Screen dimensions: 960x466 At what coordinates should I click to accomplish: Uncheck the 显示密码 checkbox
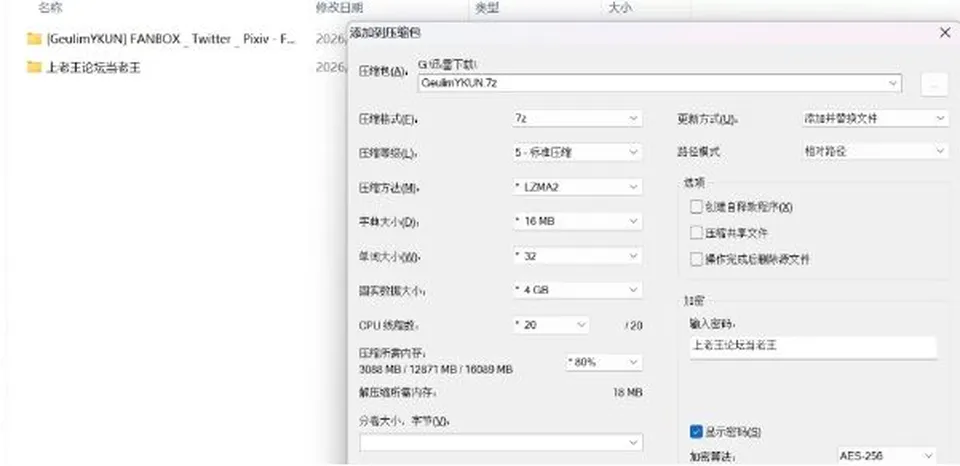[x=696, y=432]
